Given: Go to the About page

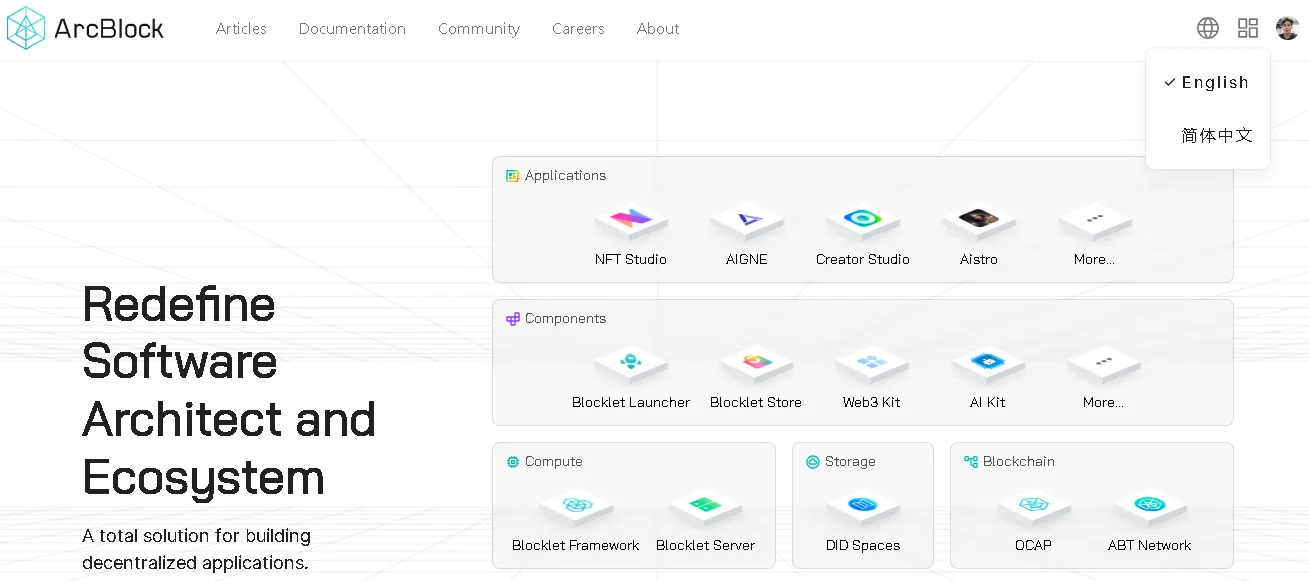Looking at the screenshot, I should 658,29.
